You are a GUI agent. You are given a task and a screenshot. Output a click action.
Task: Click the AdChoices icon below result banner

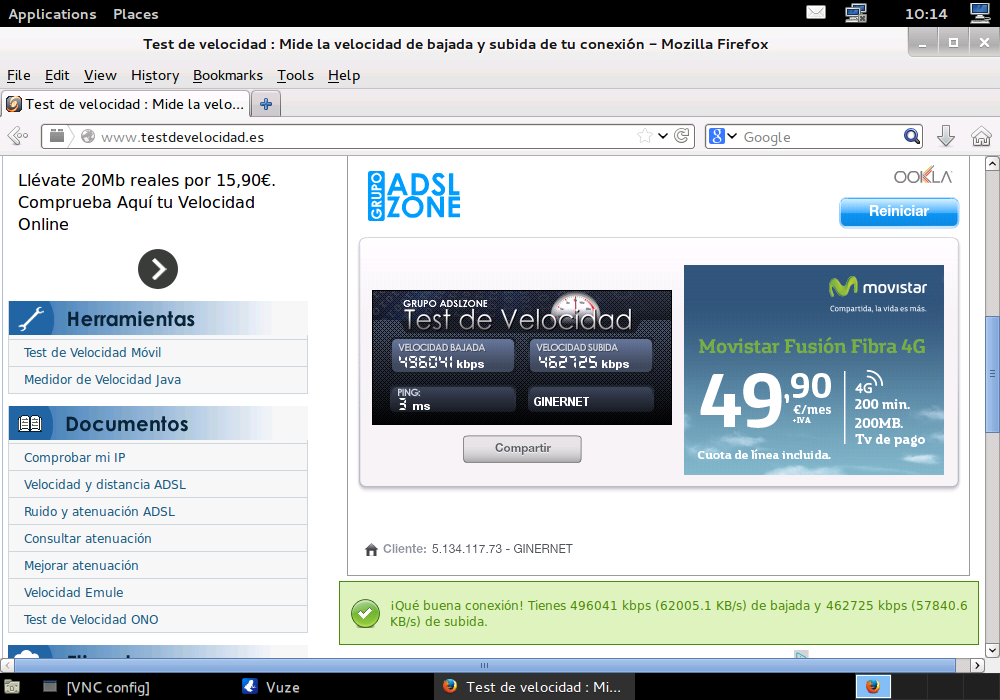pyautogui.click(x=801, y=654)
